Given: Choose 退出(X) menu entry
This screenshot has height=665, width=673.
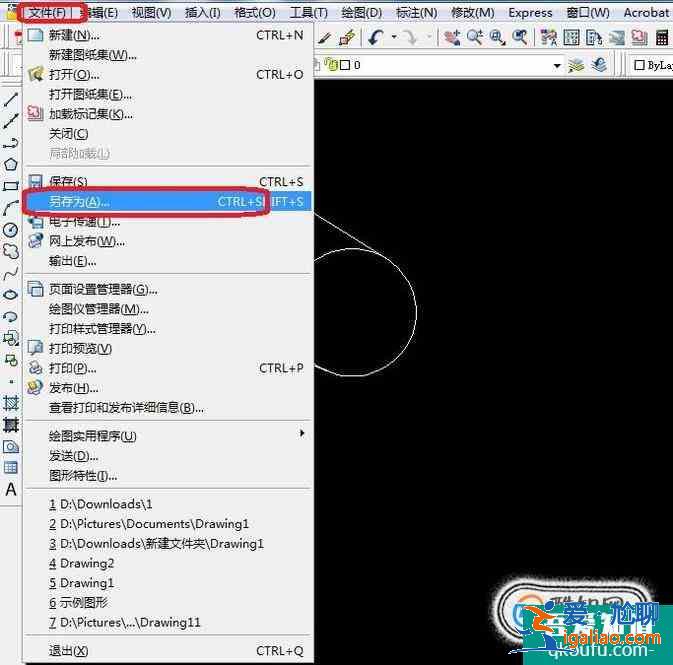Looking at the screenshot, I should click(x=168, y=651).
